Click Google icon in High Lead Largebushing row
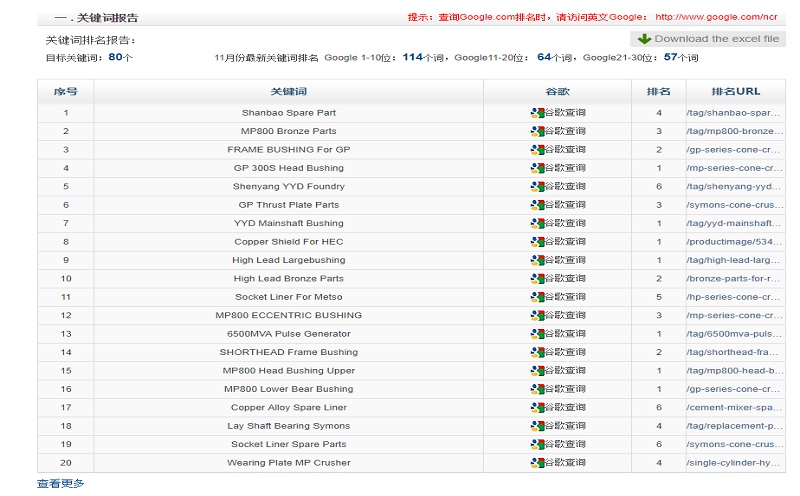This screenshot has height=496, width=800. pyautogui.click(x=537, y=260)
